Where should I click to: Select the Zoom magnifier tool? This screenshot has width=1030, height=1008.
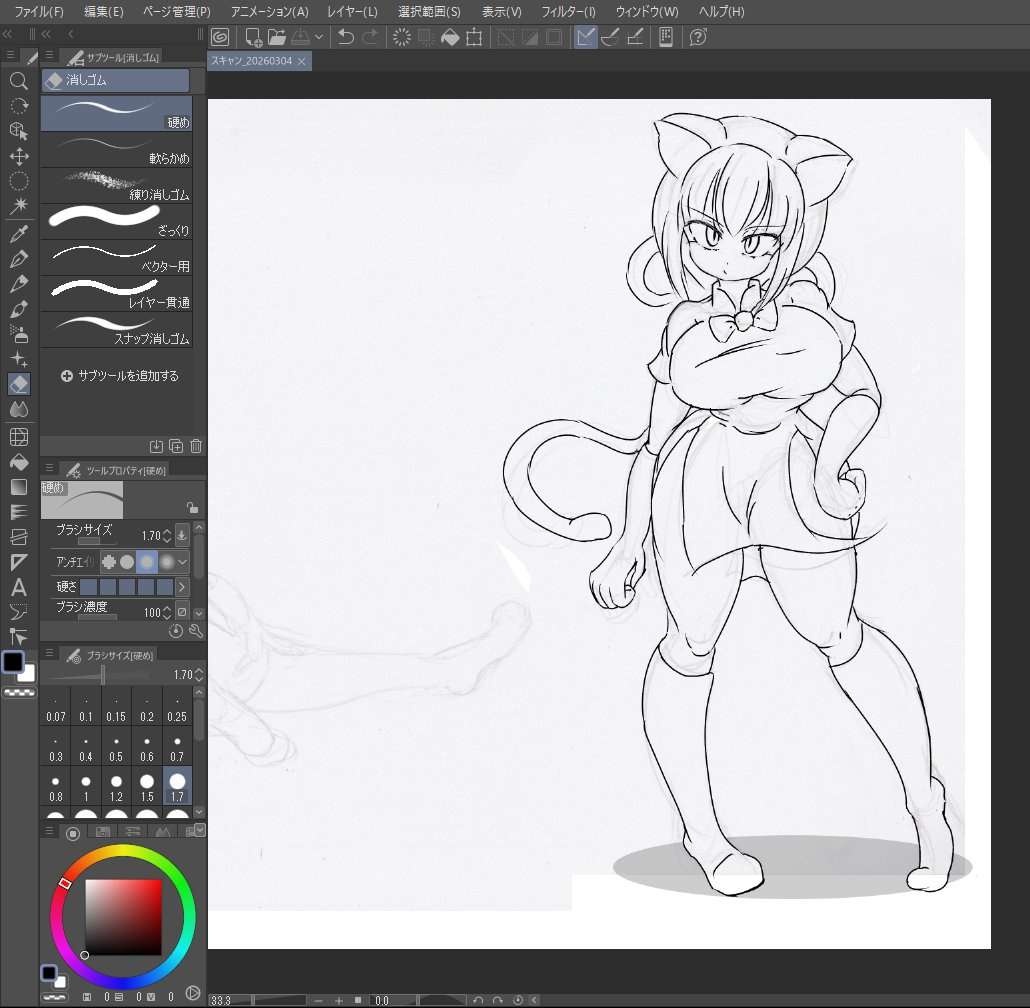pyautogui.click(x=18, y=81)
